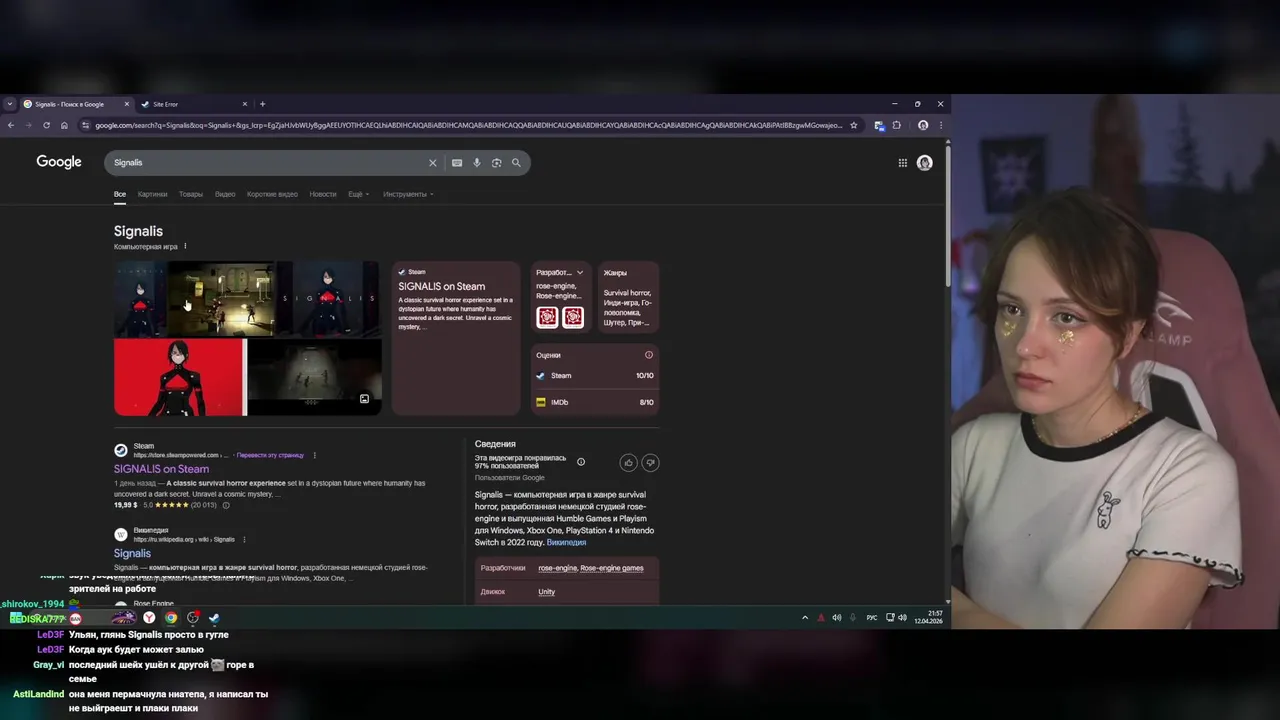Open the on-screen keyboard input tool

click(x=457, y=163)
